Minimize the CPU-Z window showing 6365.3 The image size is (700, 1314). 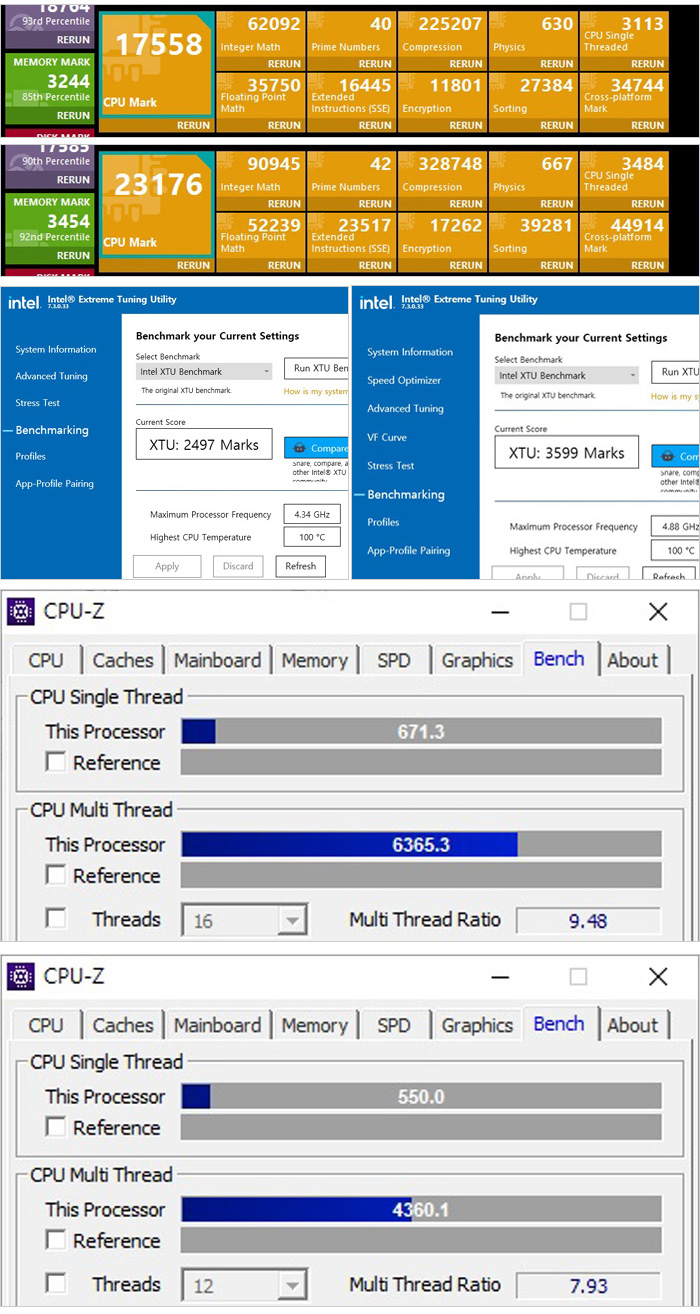tap(500, 612)
